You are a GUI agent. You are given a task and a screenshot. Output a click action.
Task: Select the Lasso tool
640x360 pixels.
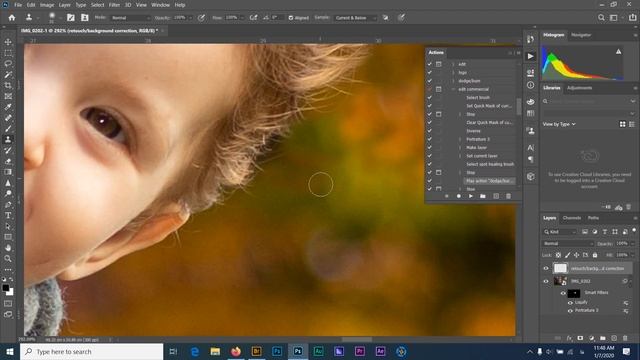click(8, 64)
